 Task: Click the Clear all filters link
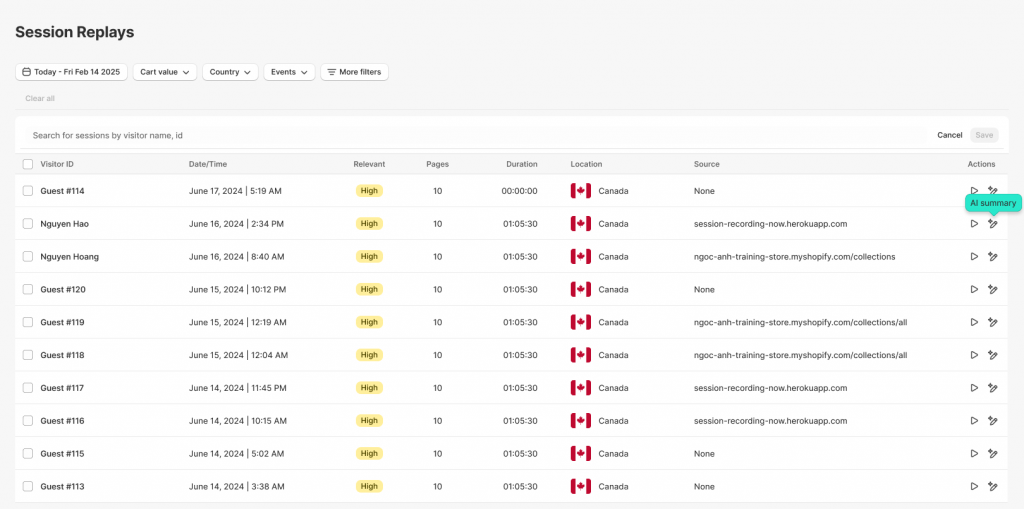40,99
